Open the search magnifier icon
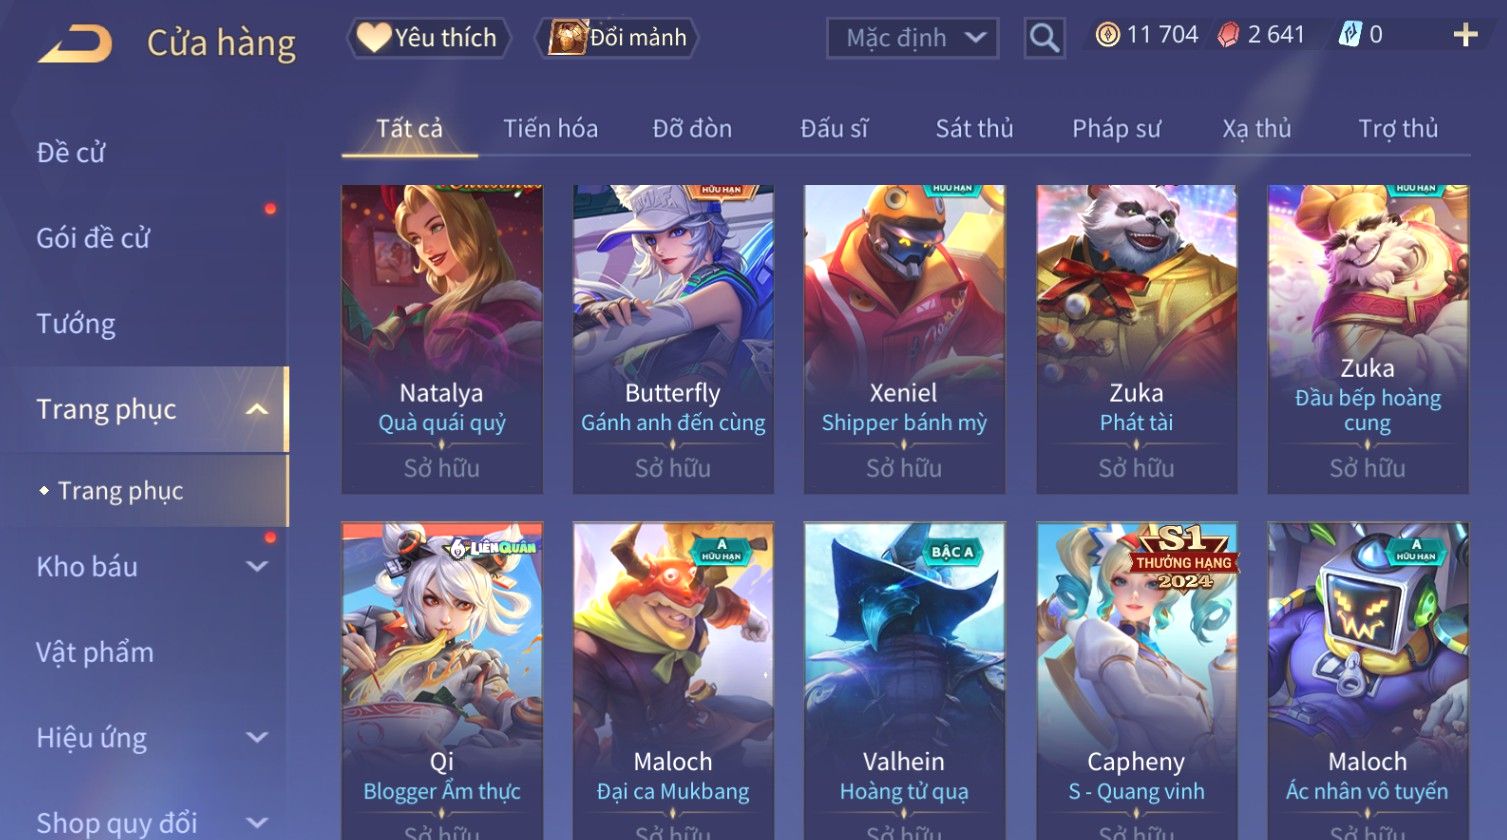 (1044, 39)
